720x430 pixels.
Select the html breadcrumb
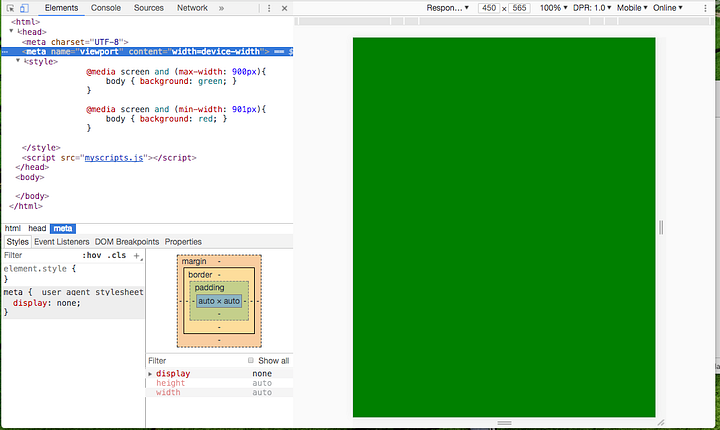pos(13,228)
